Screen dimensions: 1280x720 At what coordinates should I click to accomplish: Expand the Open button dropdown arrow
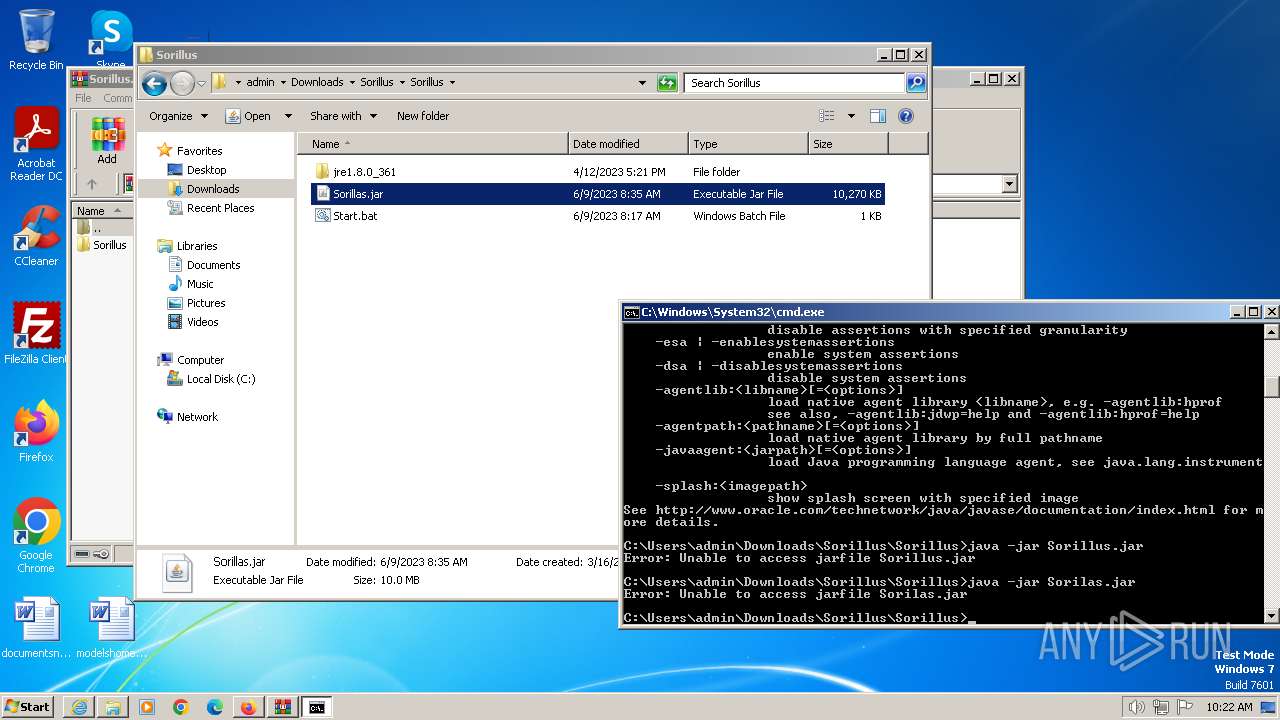click(288, 116)
